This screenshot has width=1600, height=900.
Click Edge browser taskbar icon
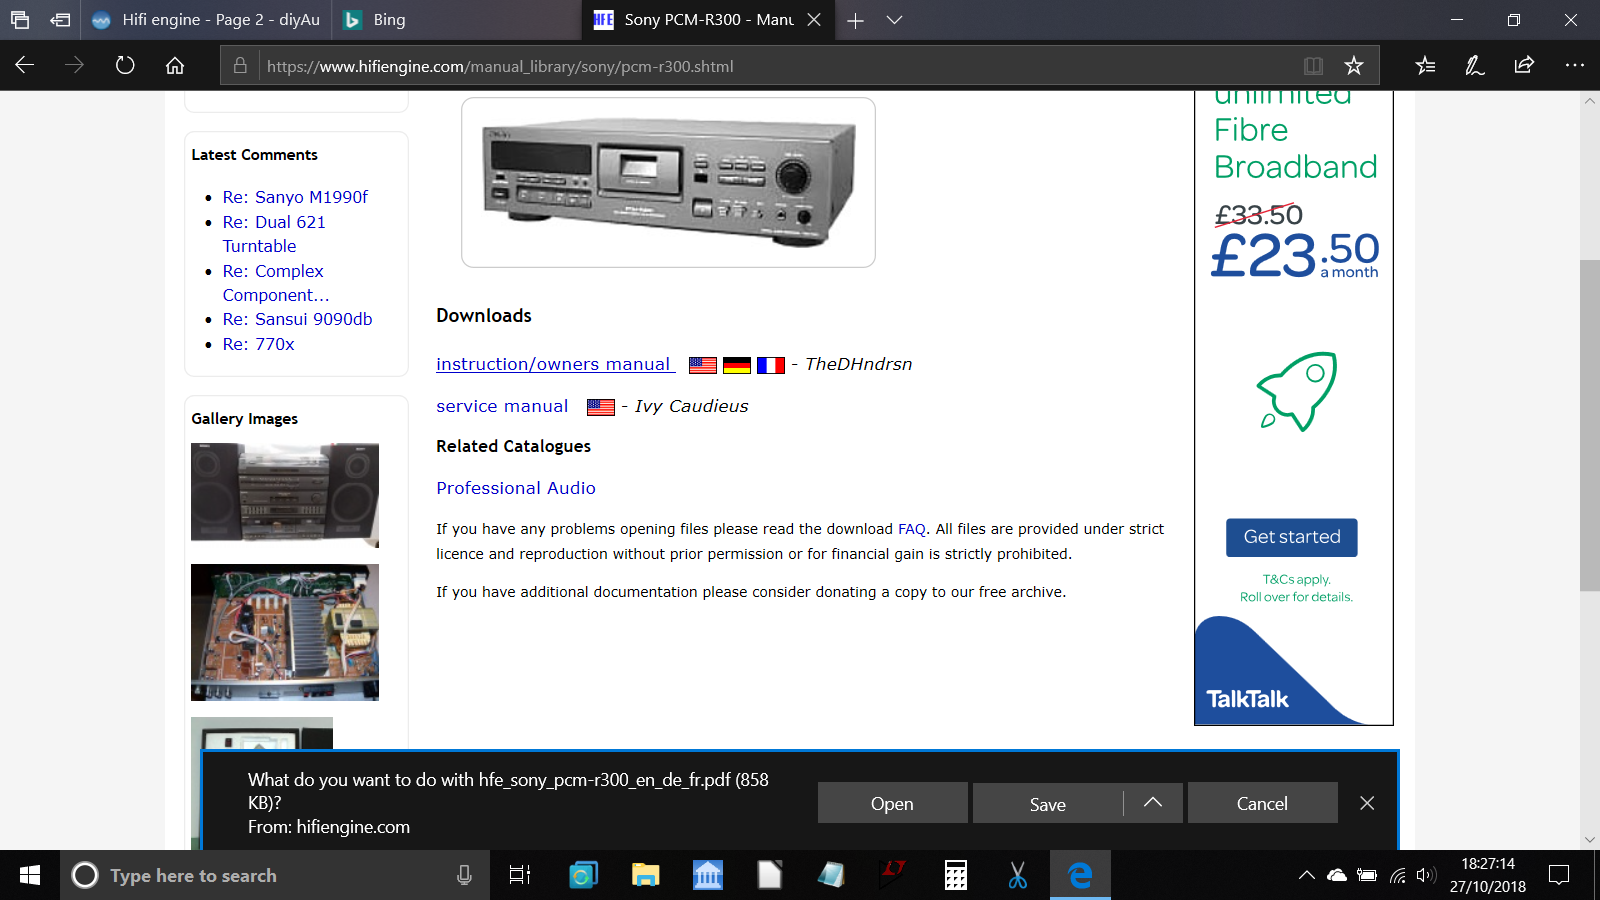click(1080, 875)
